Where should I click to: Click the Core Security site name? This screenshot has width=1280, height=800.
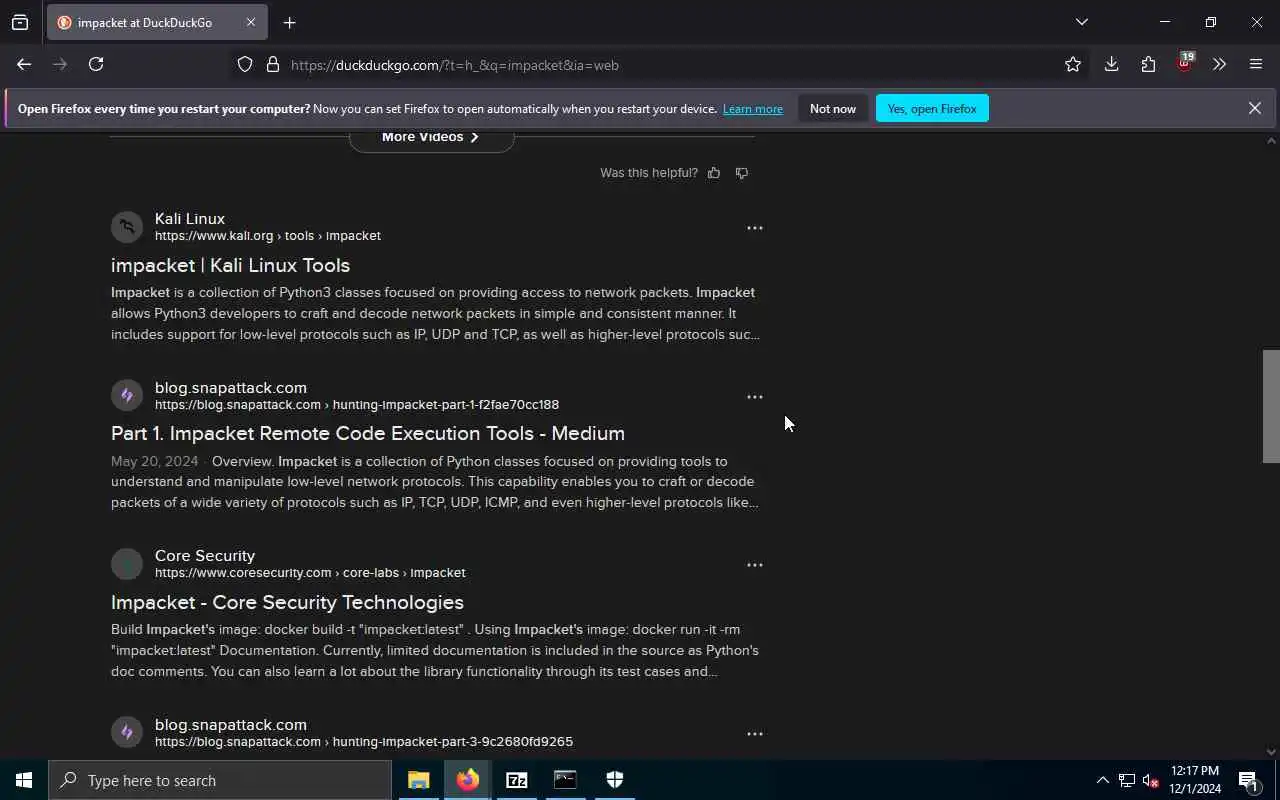(205, 556)
